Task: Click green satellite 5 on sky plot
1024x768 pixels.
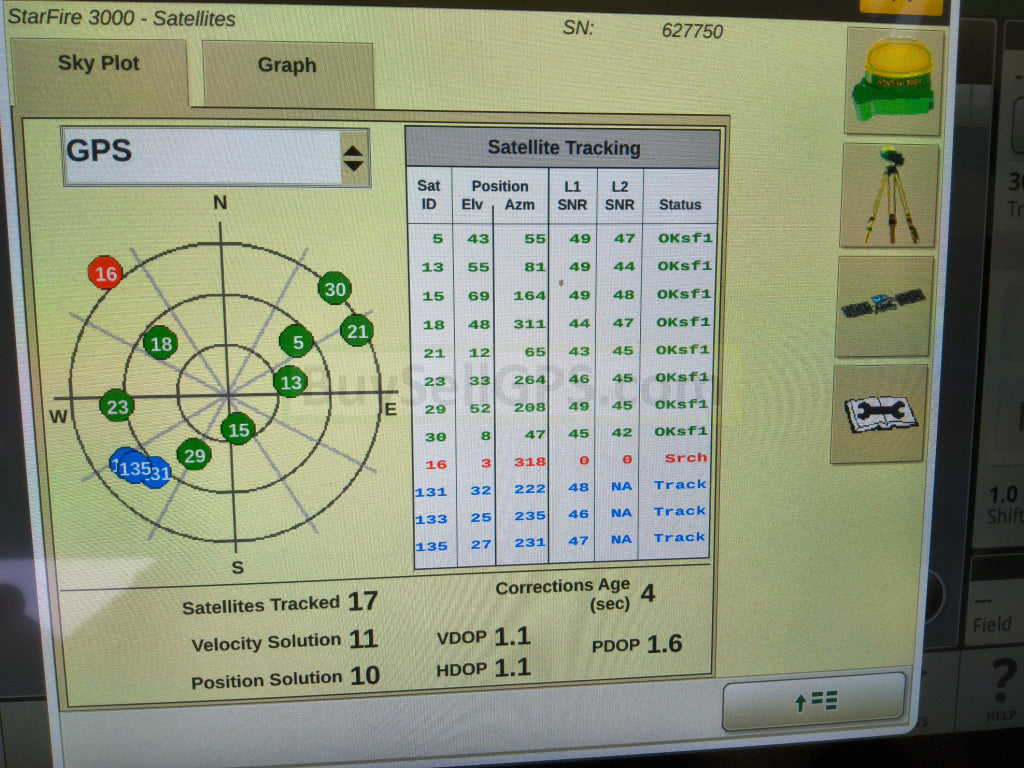Action: pyautogui.click(x=297, y=342)
